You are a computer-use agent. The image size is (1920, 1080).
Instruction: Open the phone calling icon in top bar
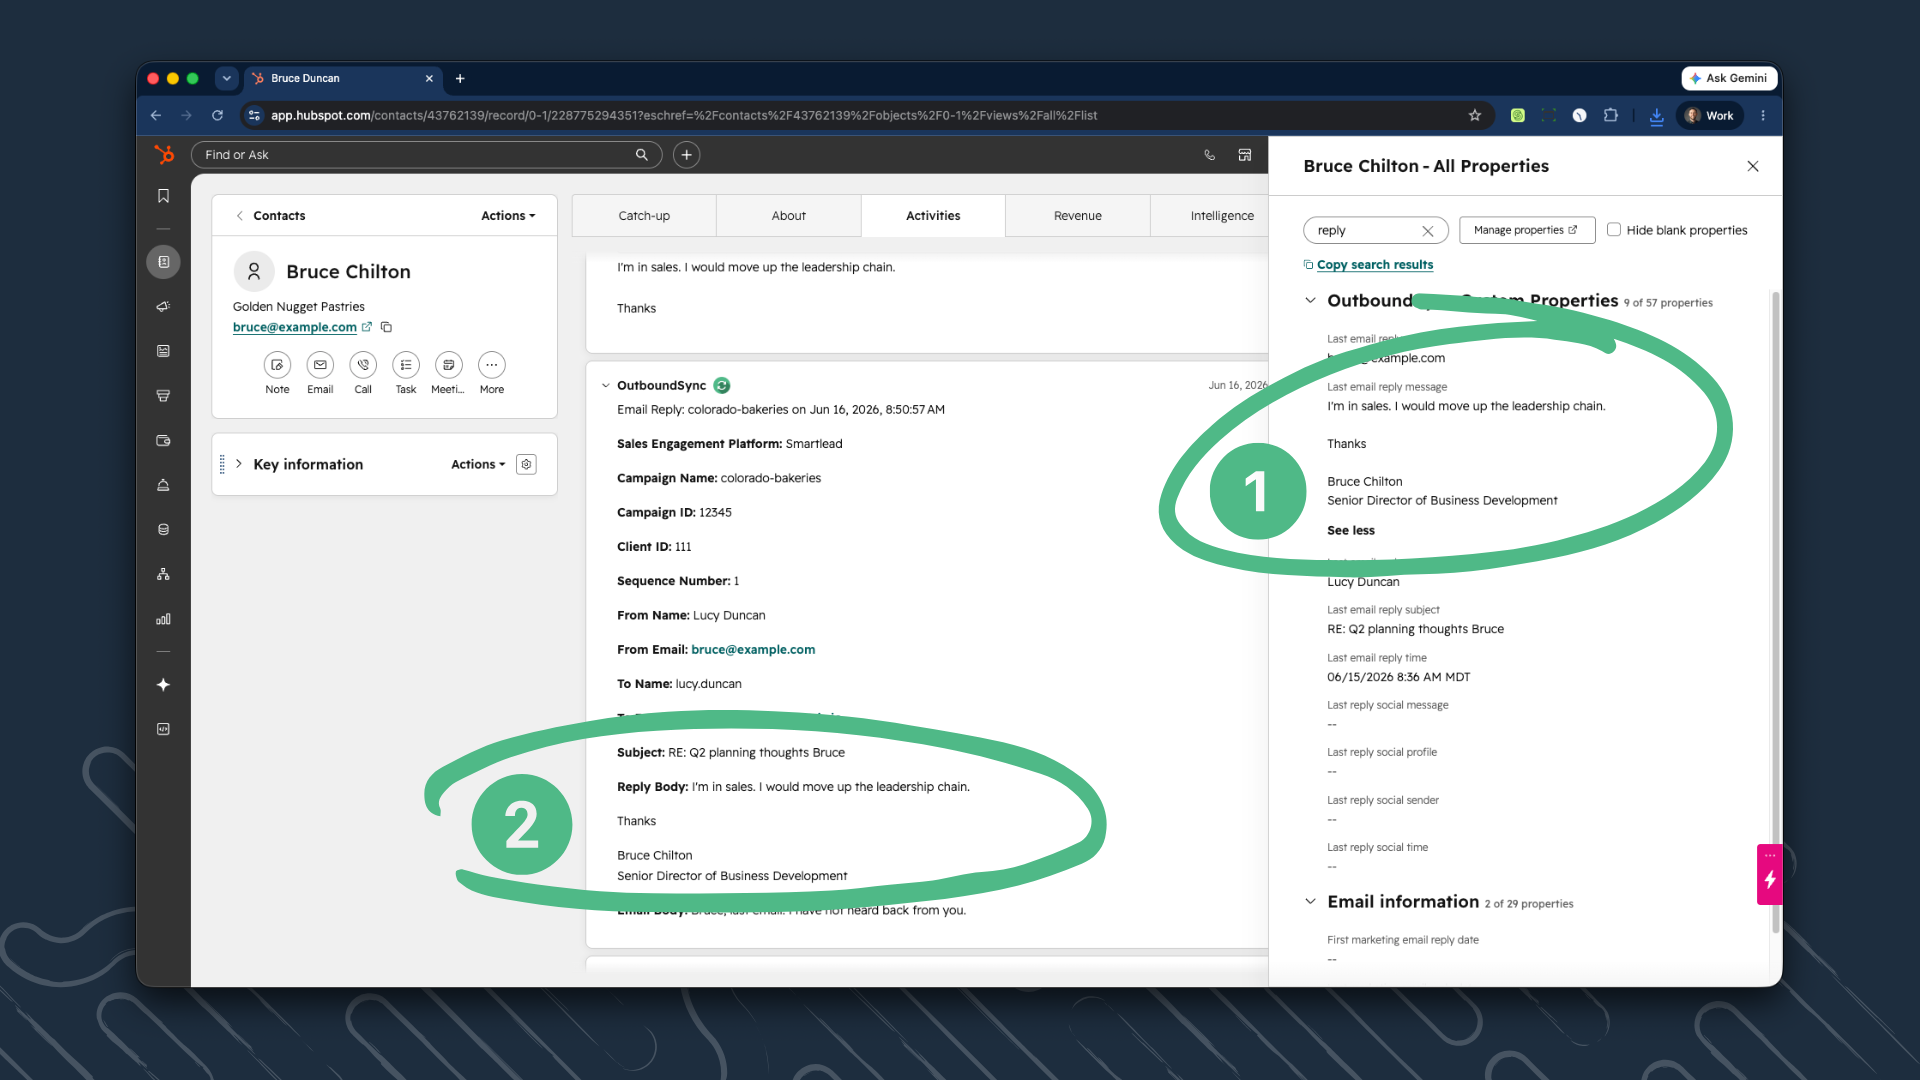[1210, 155]
